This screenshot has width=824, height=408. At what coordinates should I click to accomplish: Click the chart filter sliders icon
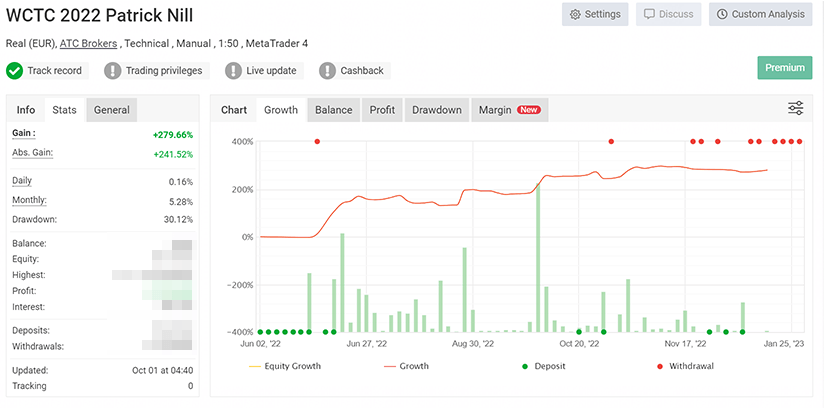pyautogui.click(x=795, y=109)
